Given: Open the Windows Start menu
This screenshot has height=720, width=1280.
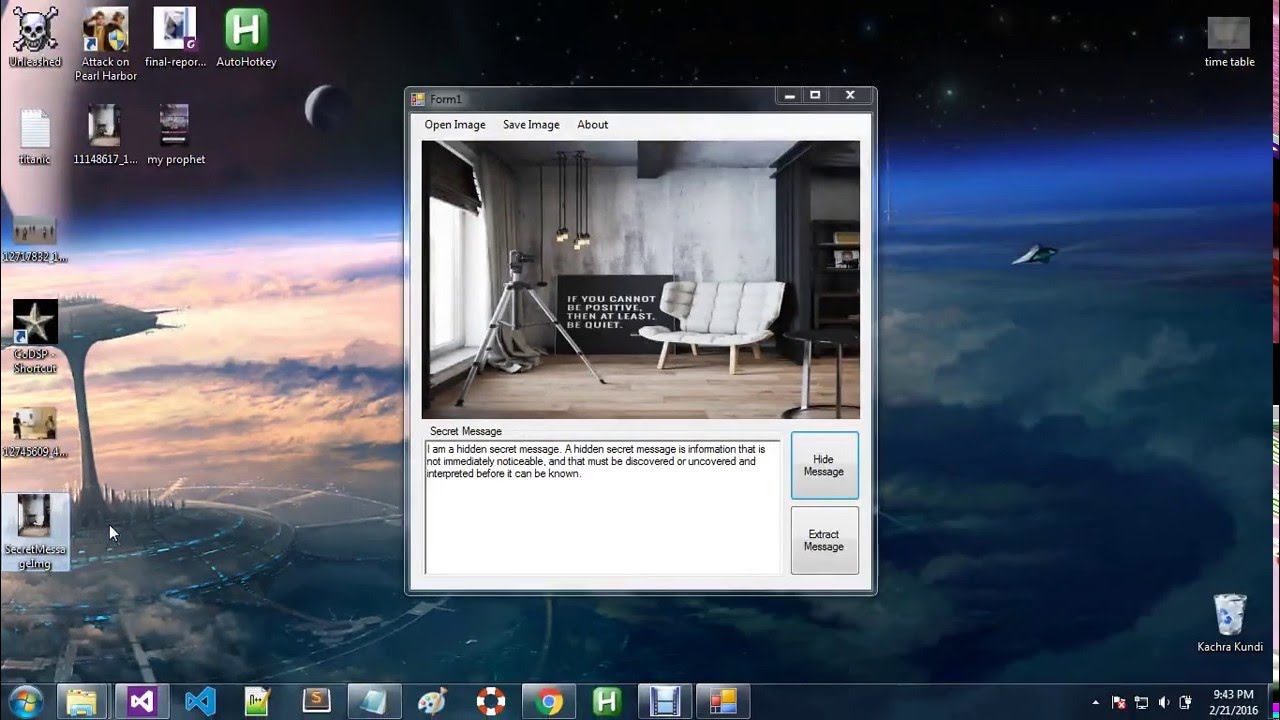Looking at the screenshot, I should [x=26, y=701].
